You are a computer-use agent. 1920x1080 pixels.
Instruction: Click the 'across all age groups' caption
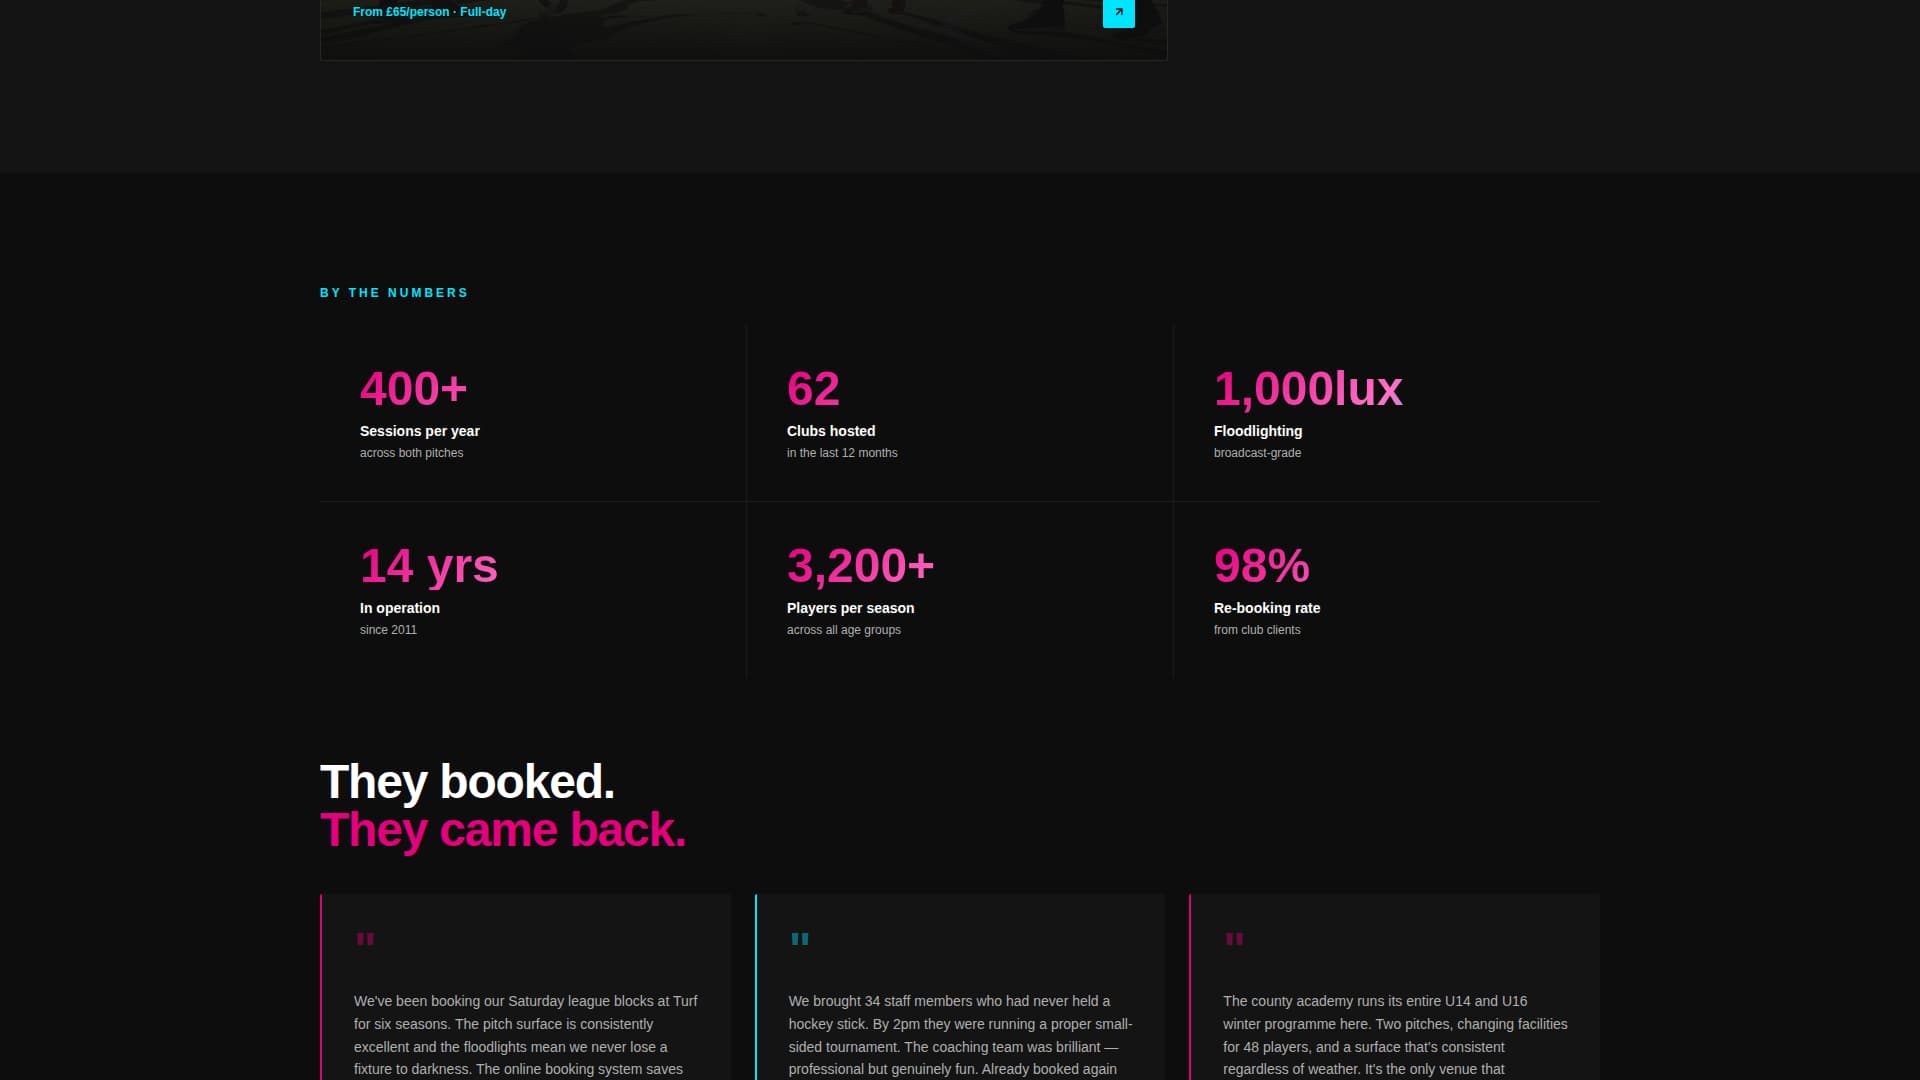[843, 630]
